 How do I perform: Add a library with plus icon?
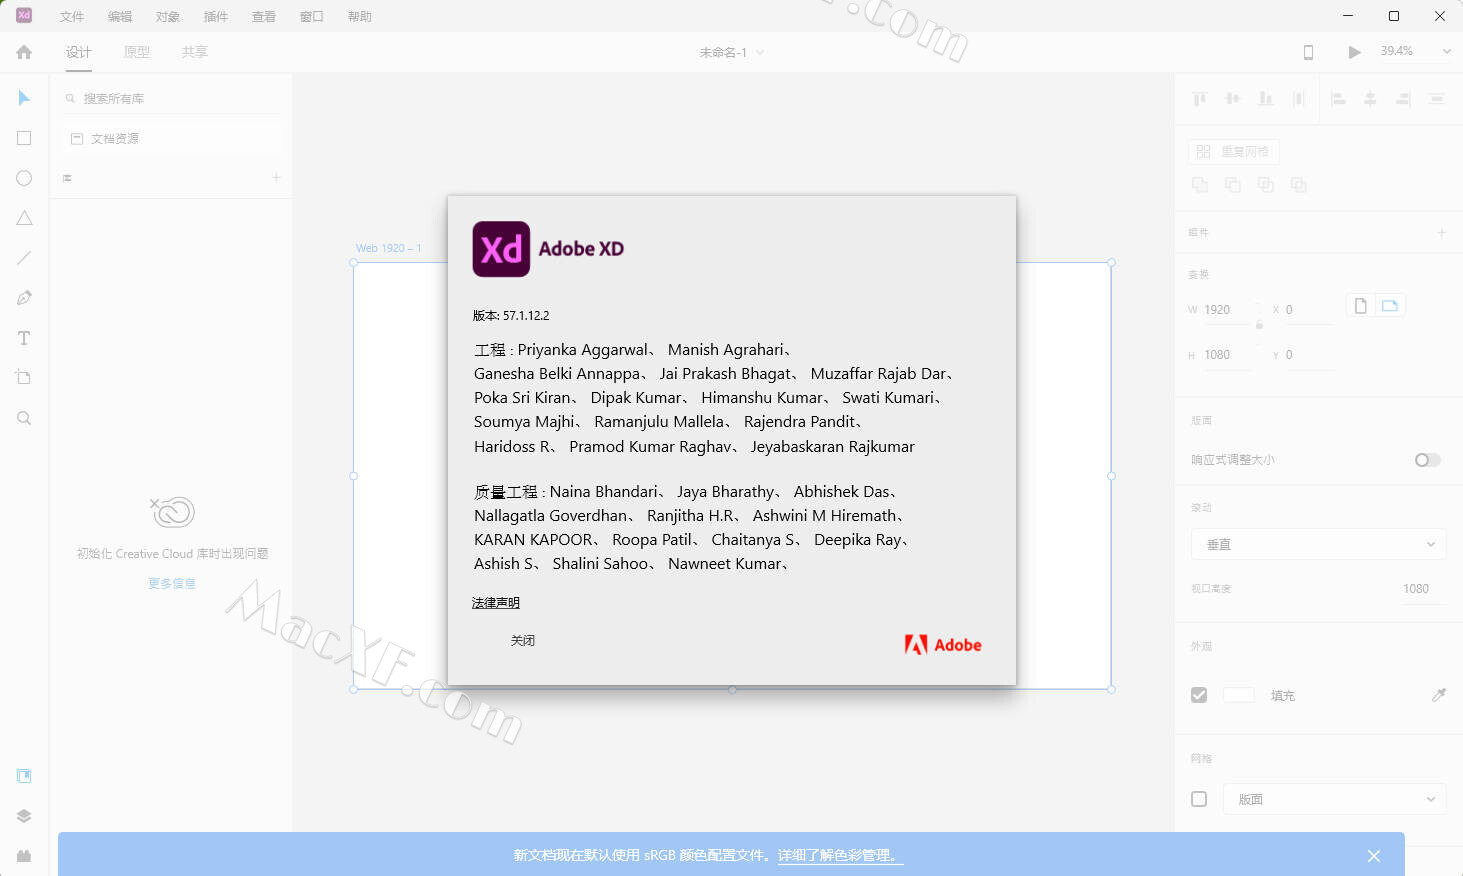pyautogui.click(x=276, y=177)
